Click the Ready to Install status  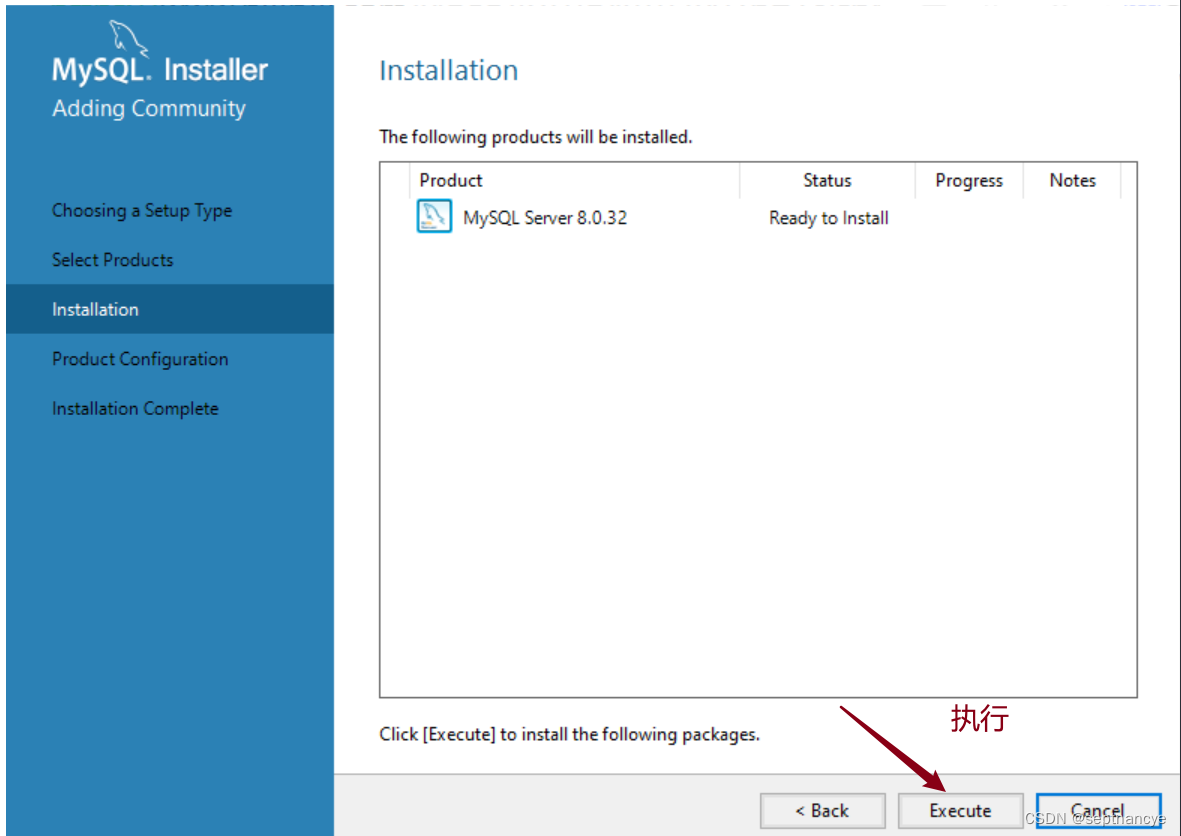[x=829, y=218]
